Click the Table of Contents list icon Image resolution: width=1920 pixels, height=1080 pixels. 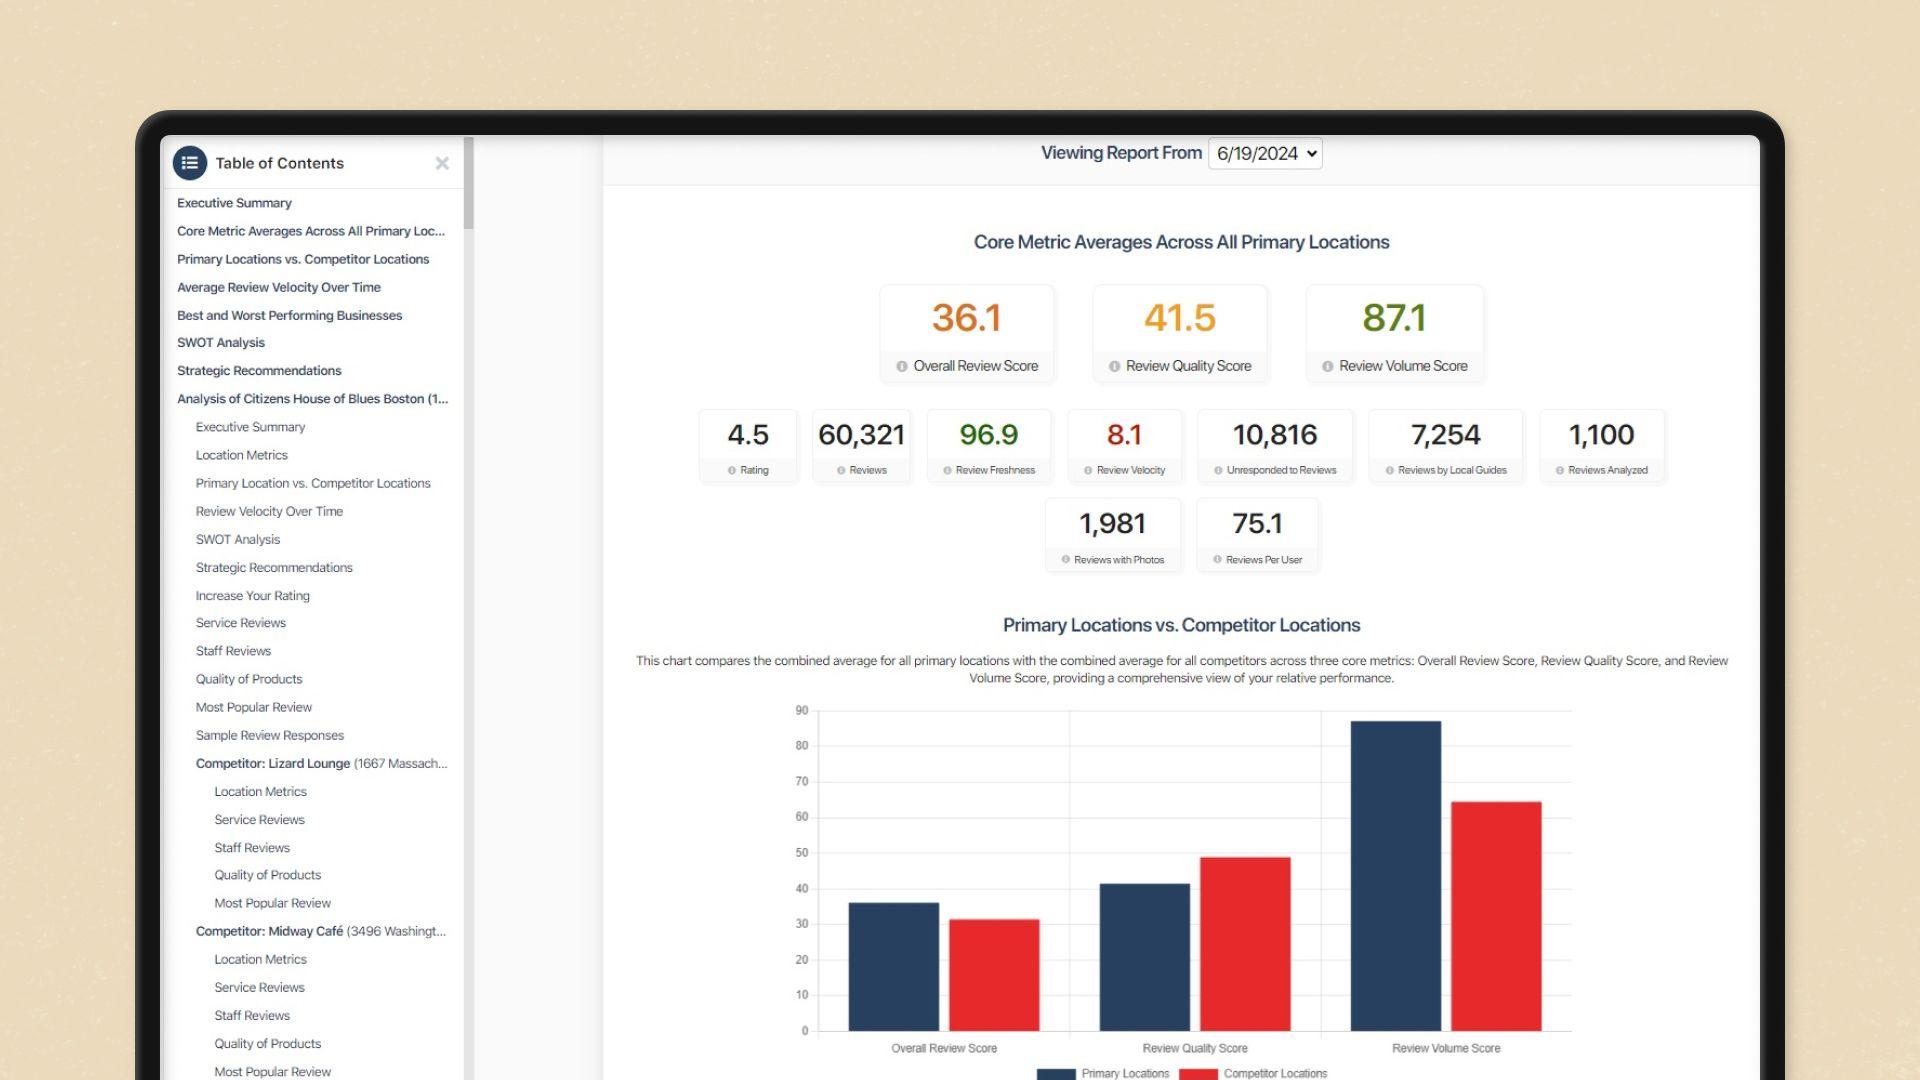[x=189, y=163]
